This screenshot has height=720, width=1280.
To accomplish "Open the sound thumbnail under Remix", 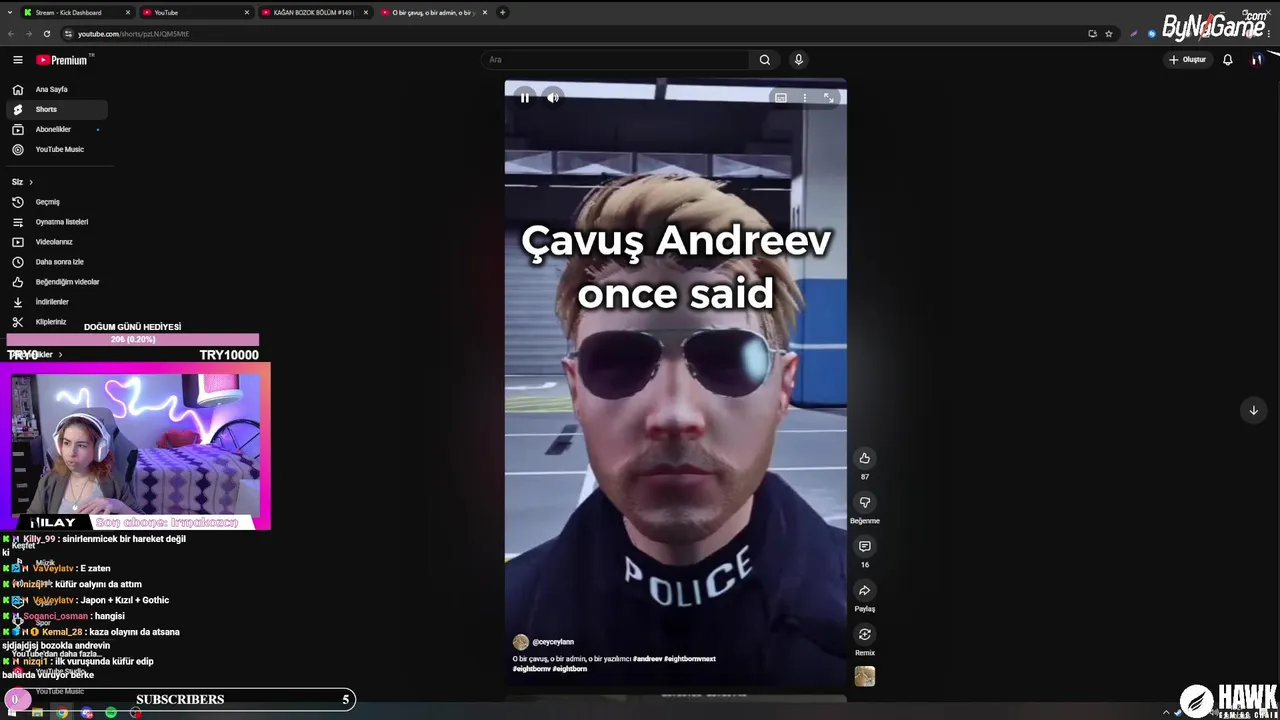I will pyautogui.click(x=865, y=677).
